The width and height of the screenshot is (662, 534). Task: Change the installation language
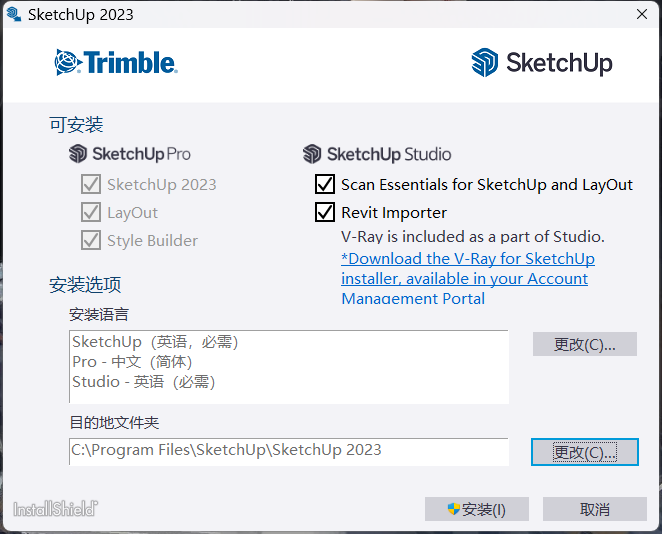pyautogui.click(x=584, y=344)
